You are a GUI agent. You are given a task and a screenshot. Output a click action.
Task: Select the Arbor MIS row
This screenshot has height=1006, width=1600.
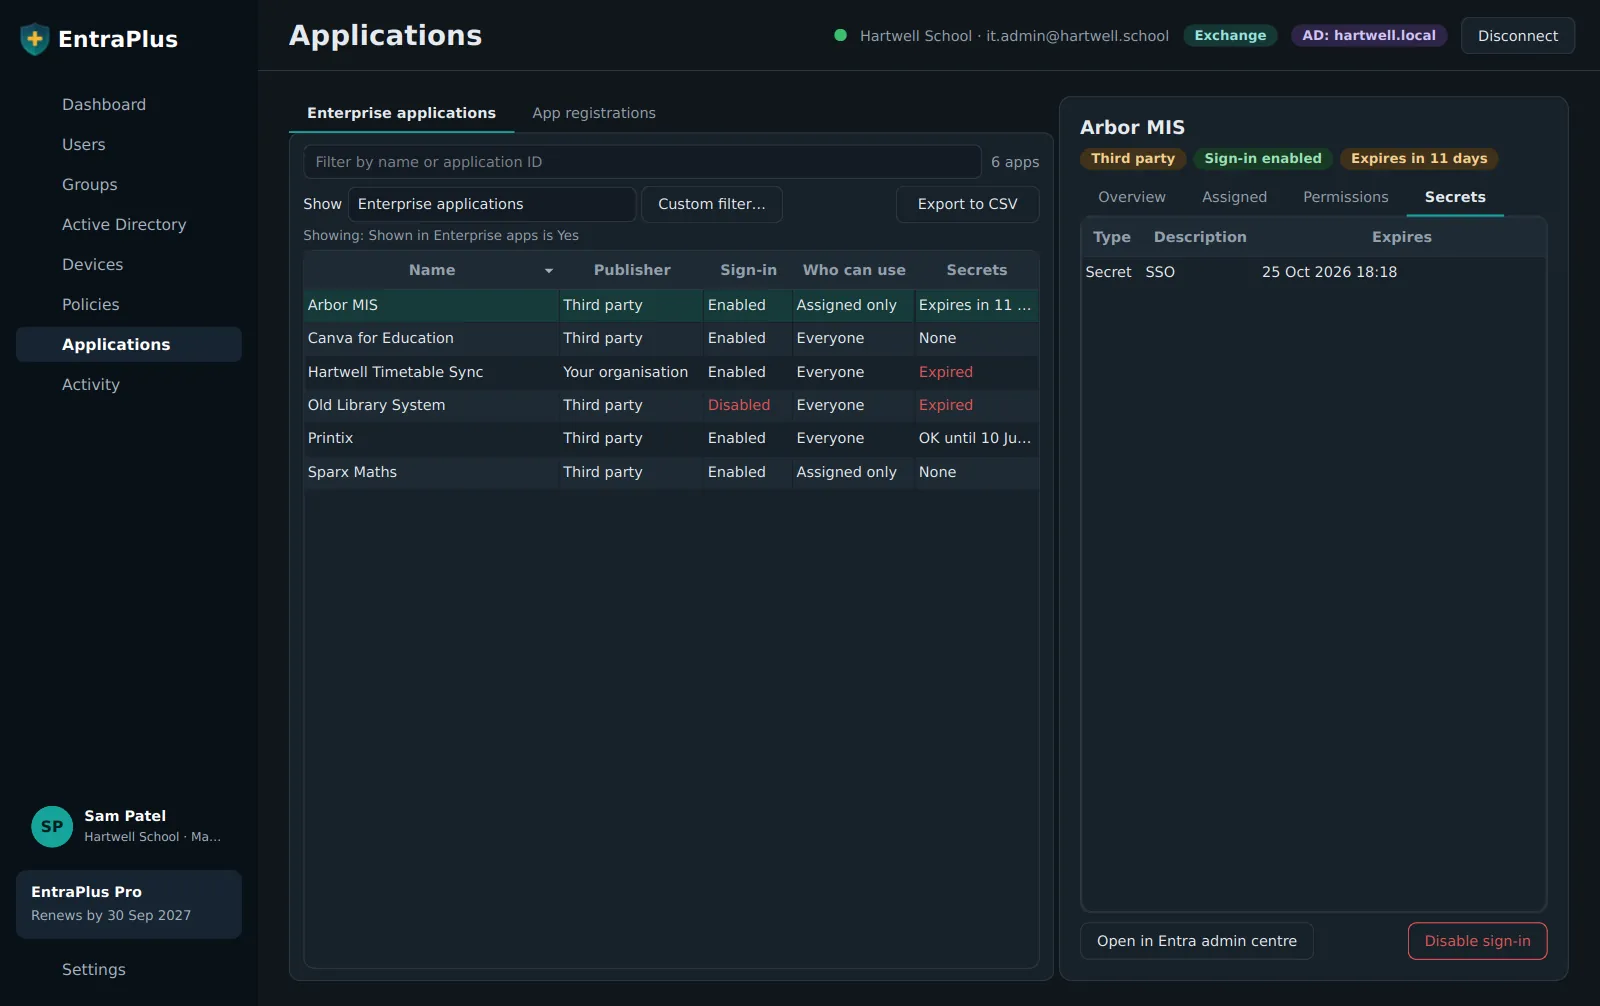(671, 305)
